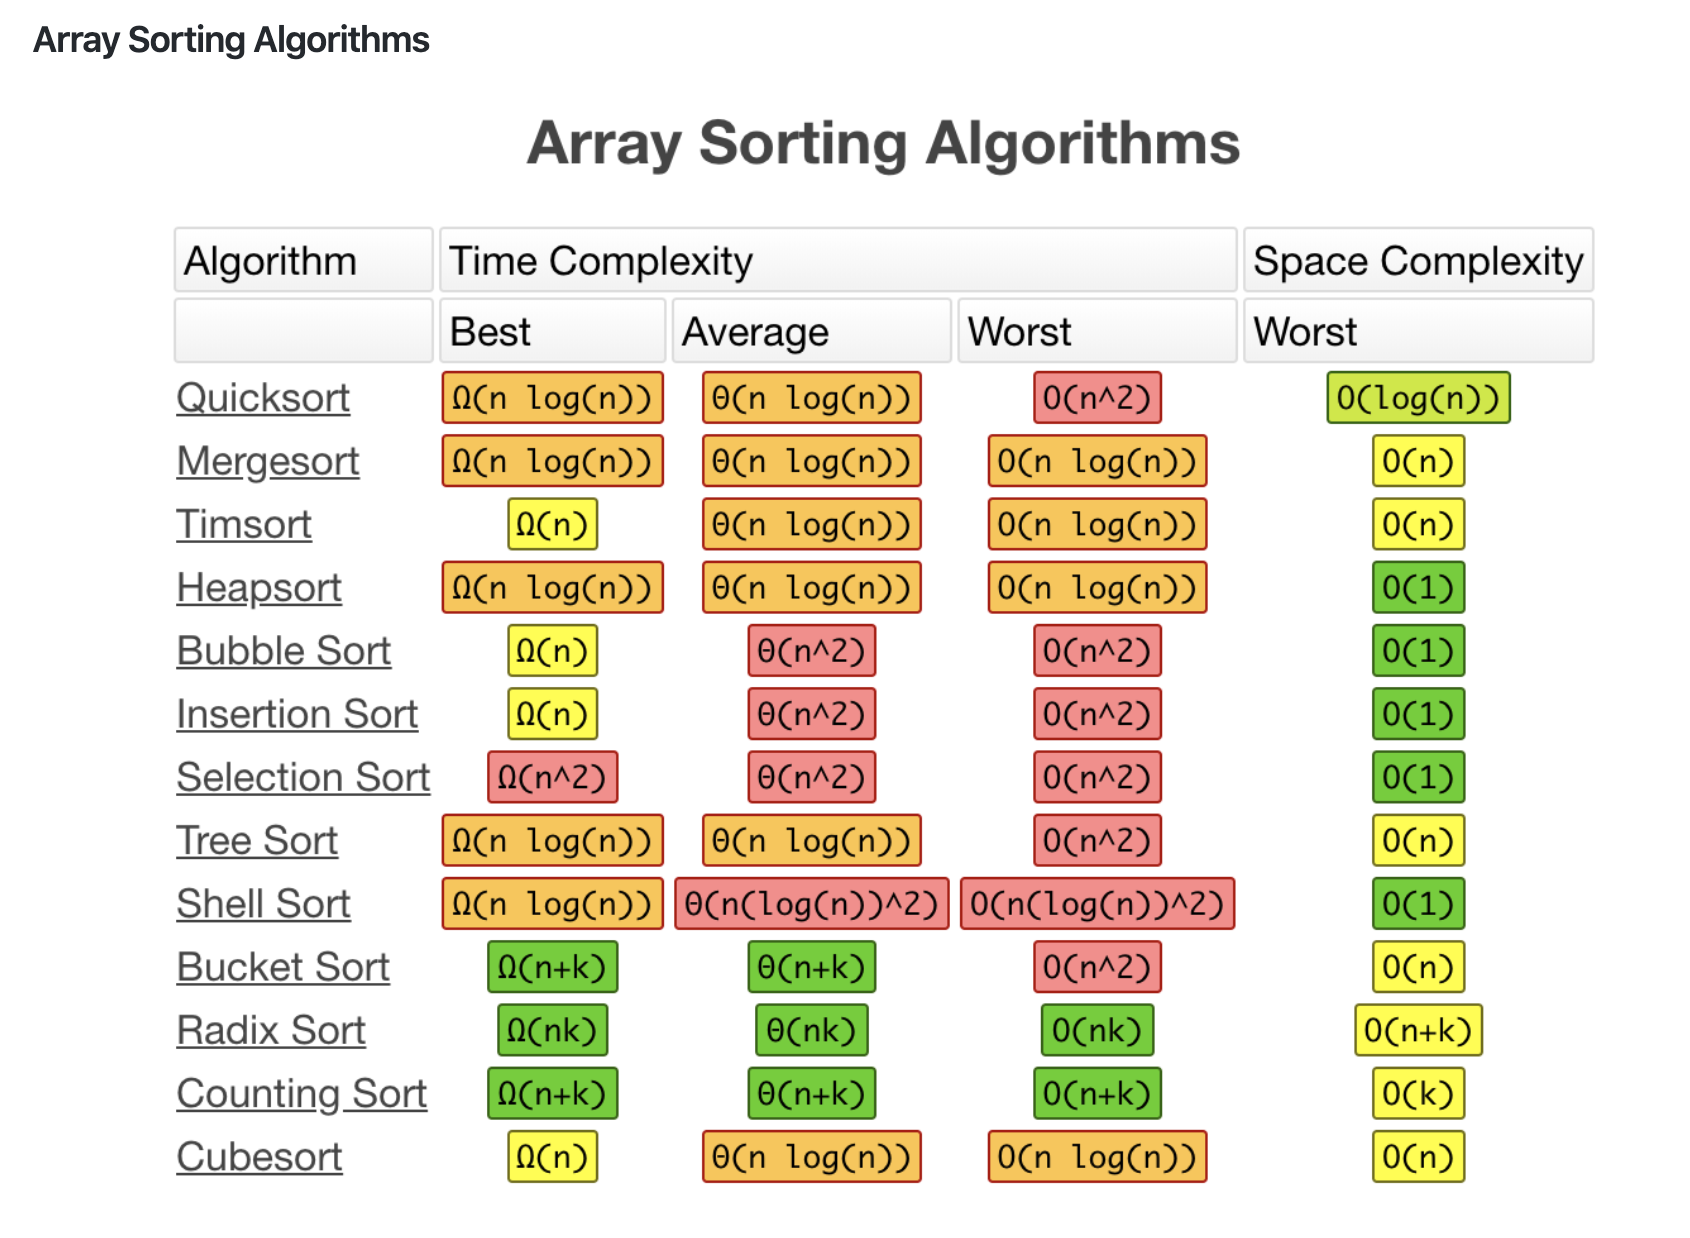Screen dimensions: 1690x1238
Task: Click Selection Sort's red Ω(n^2) best-case badge
Action: pyautogui.click(x=552, y=777)
